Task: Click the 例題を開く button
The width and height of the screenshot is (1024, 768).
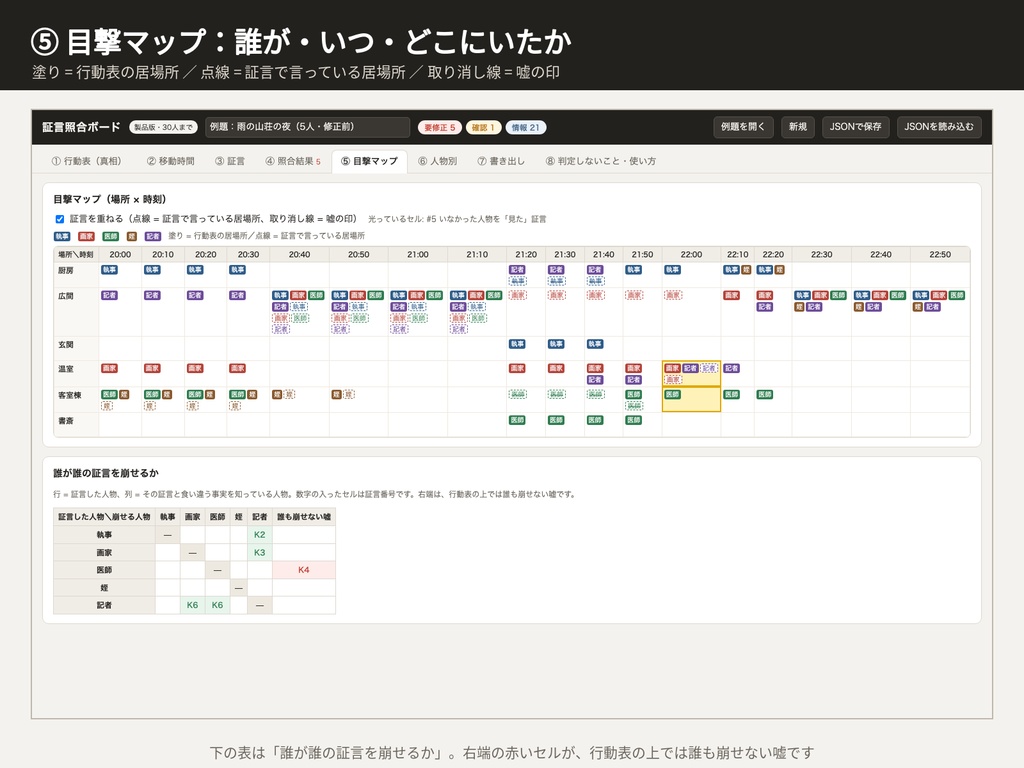Action: 743,127
